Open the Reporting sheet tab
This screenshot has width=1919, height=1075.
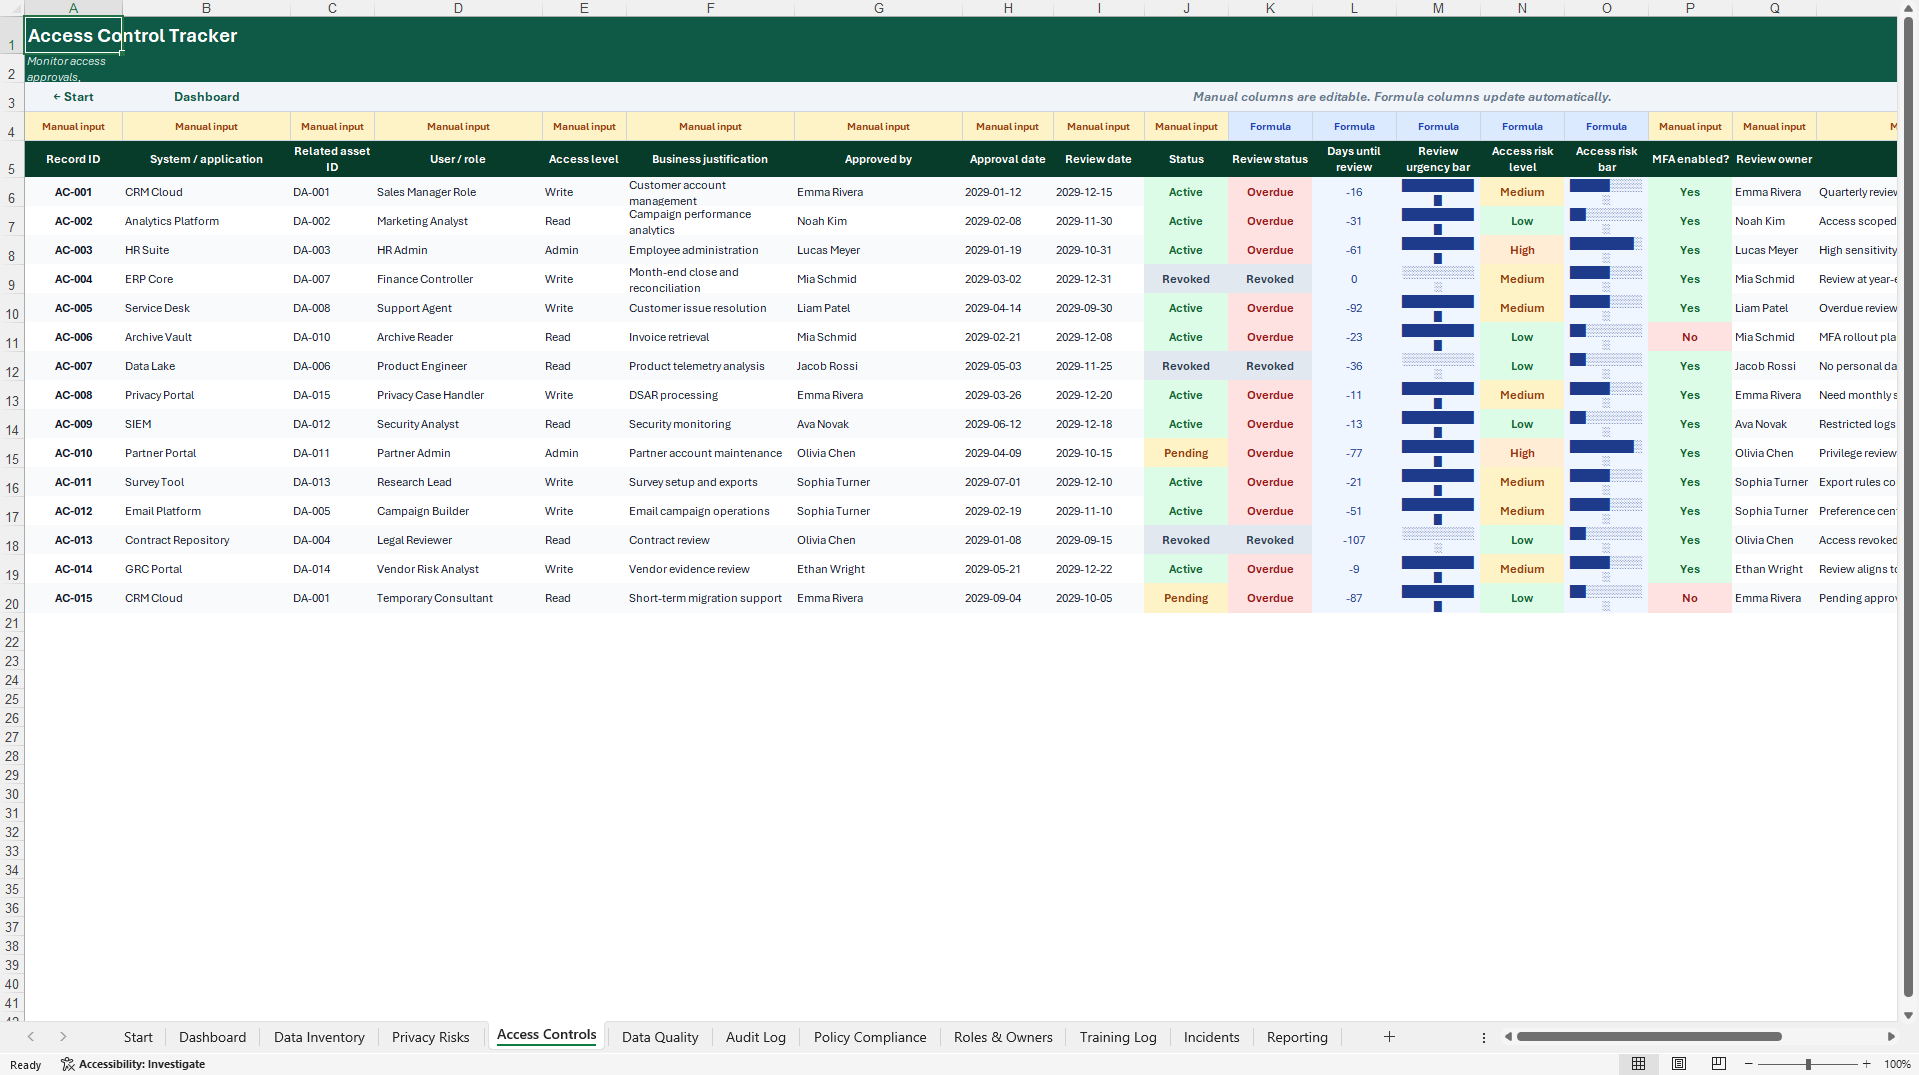pos(1297,1037)
